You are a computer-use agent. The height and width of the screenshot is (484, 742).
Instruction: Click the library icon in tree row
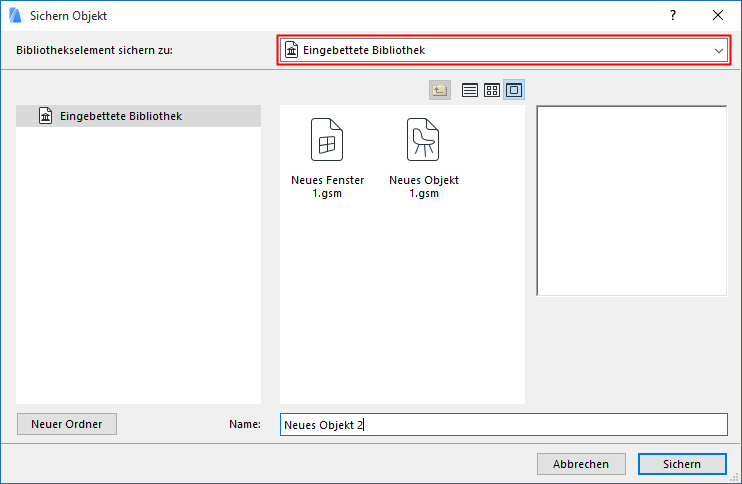(45, 116)
